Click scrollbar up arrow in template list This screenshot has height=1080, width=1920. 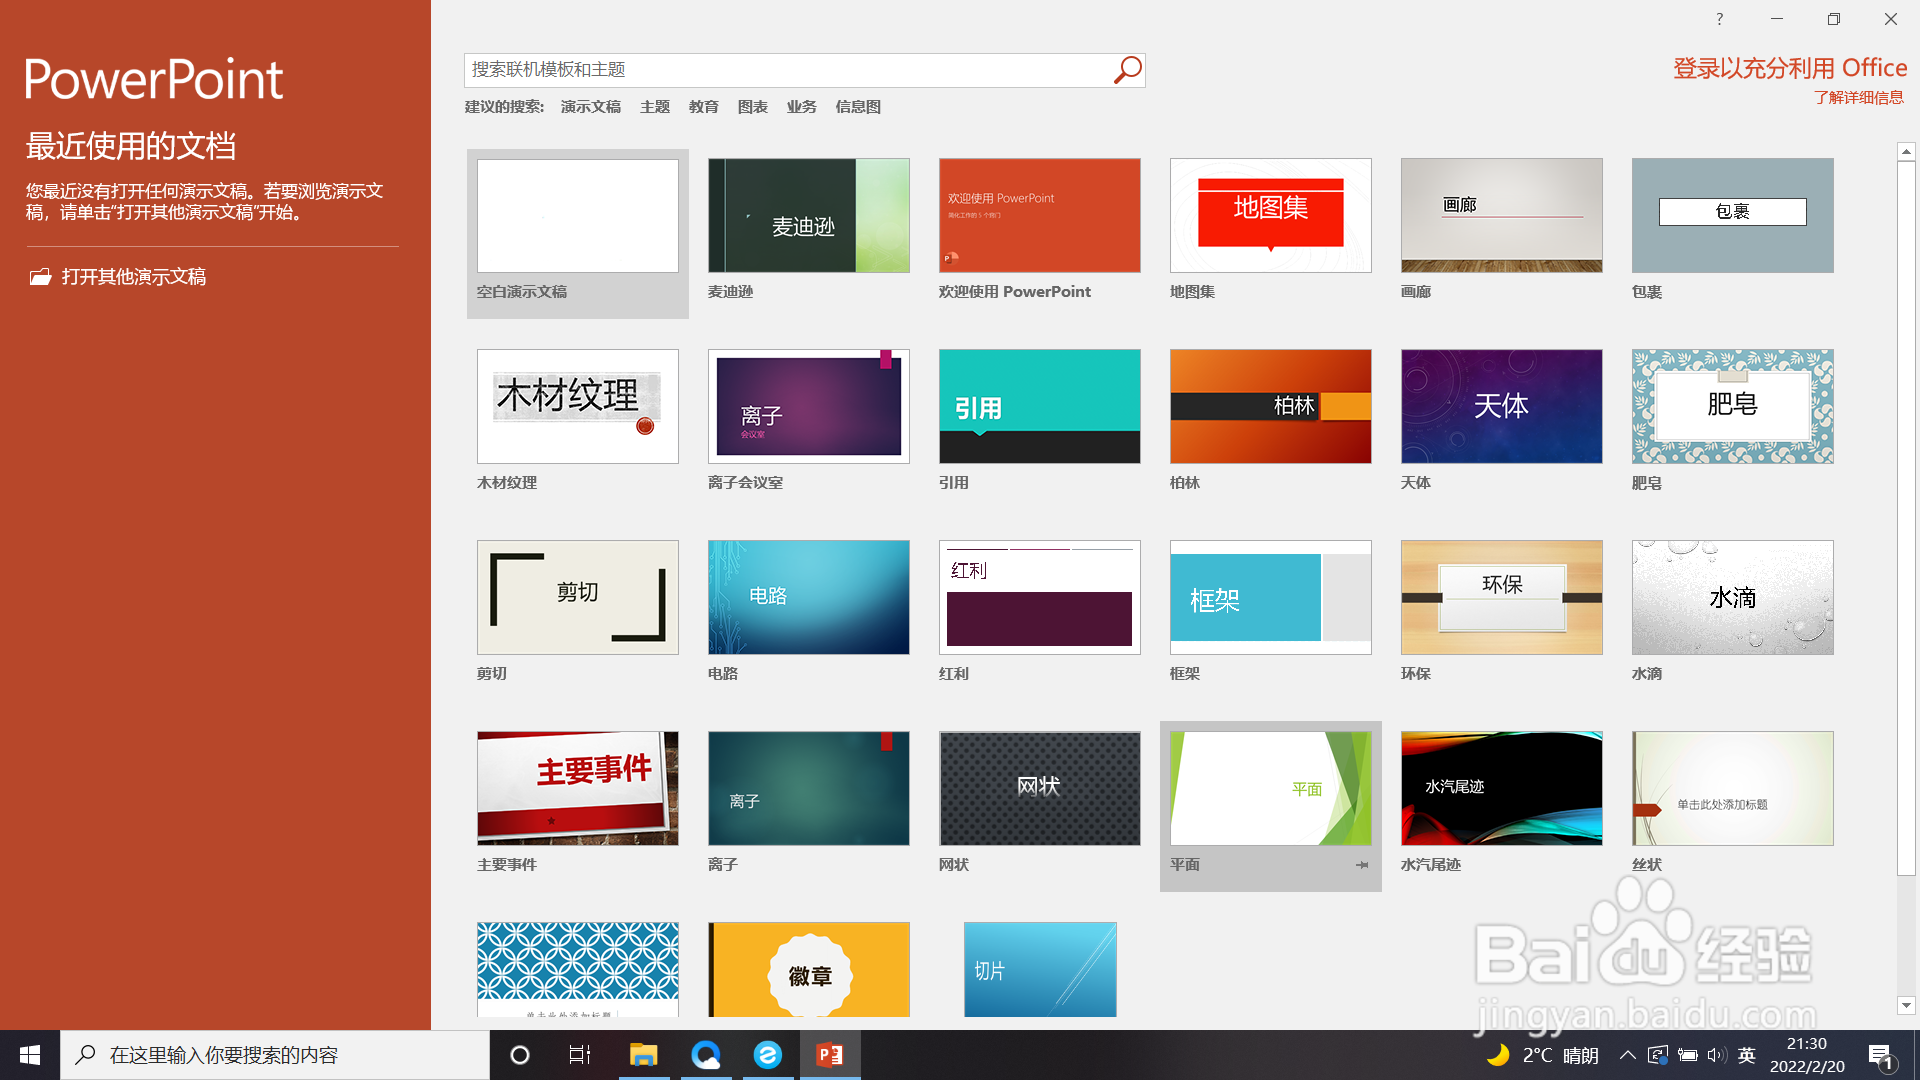1906,152
